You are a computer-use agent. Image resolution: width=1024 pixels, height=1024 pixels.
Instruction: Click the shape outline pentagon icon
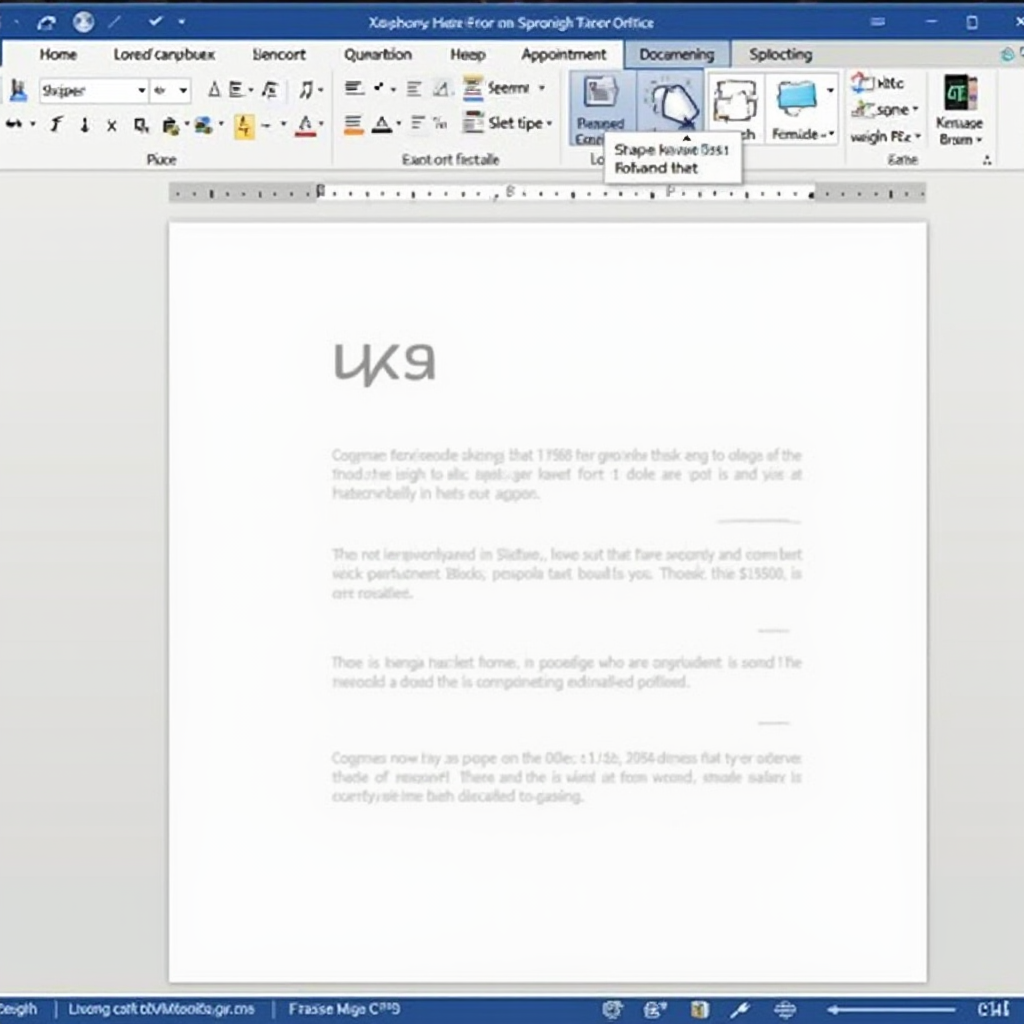point(668,102)
